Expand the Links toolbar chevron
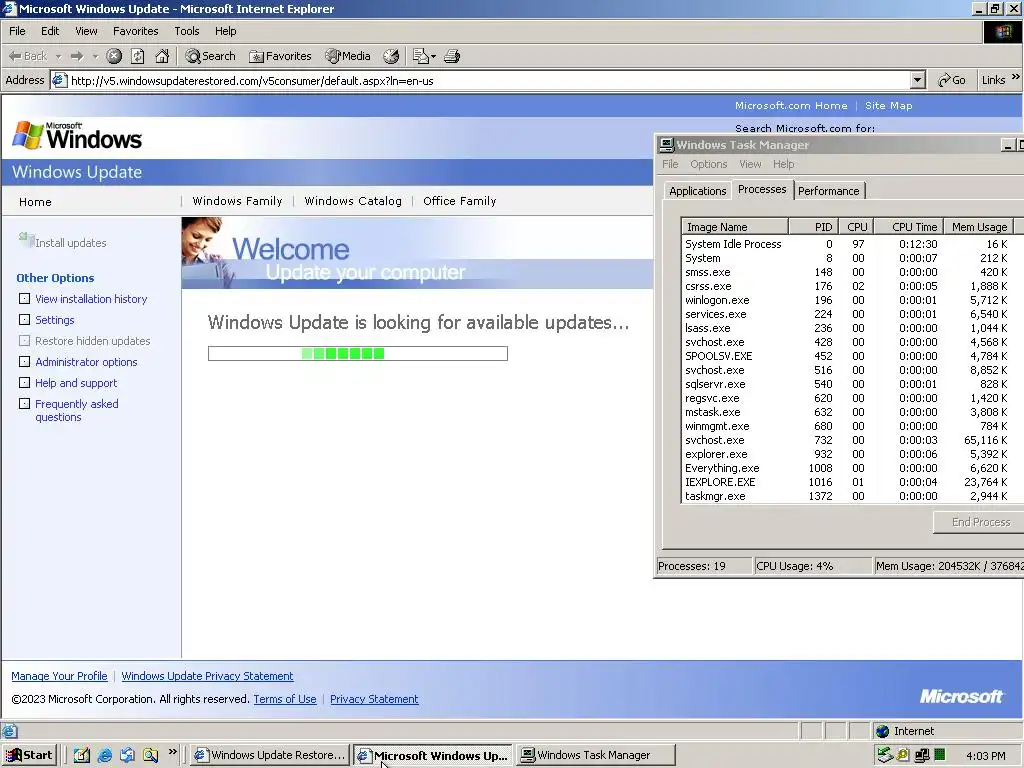 (x=1016, y=77)
